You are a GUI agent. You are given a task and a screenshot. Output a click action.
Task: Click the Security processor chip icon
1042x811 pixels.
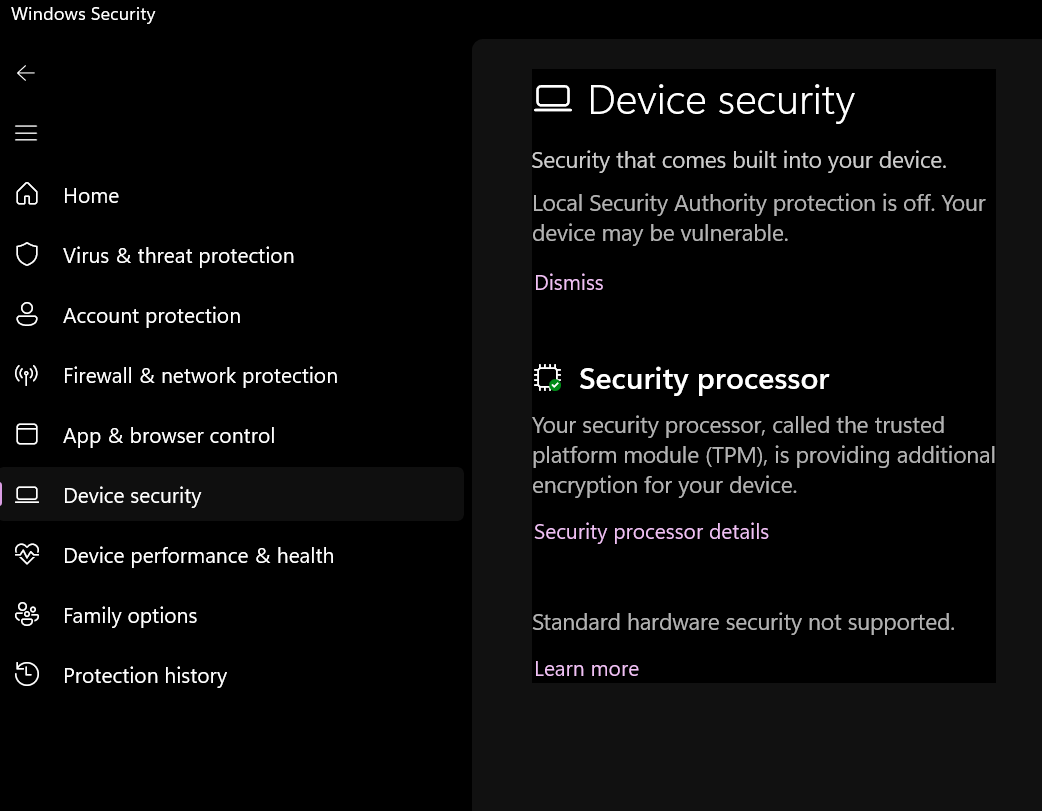547,378
